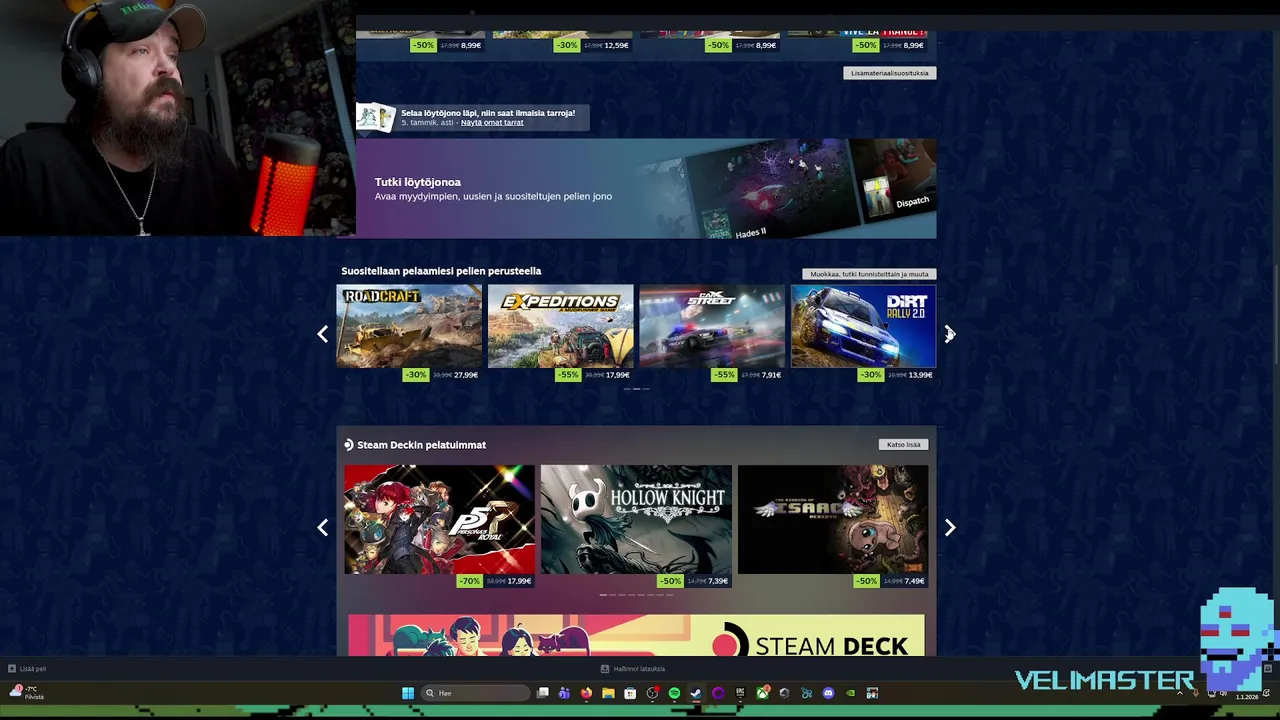
Task: Click the plus icon next to Lisää peli
Action: coord(12,669)
